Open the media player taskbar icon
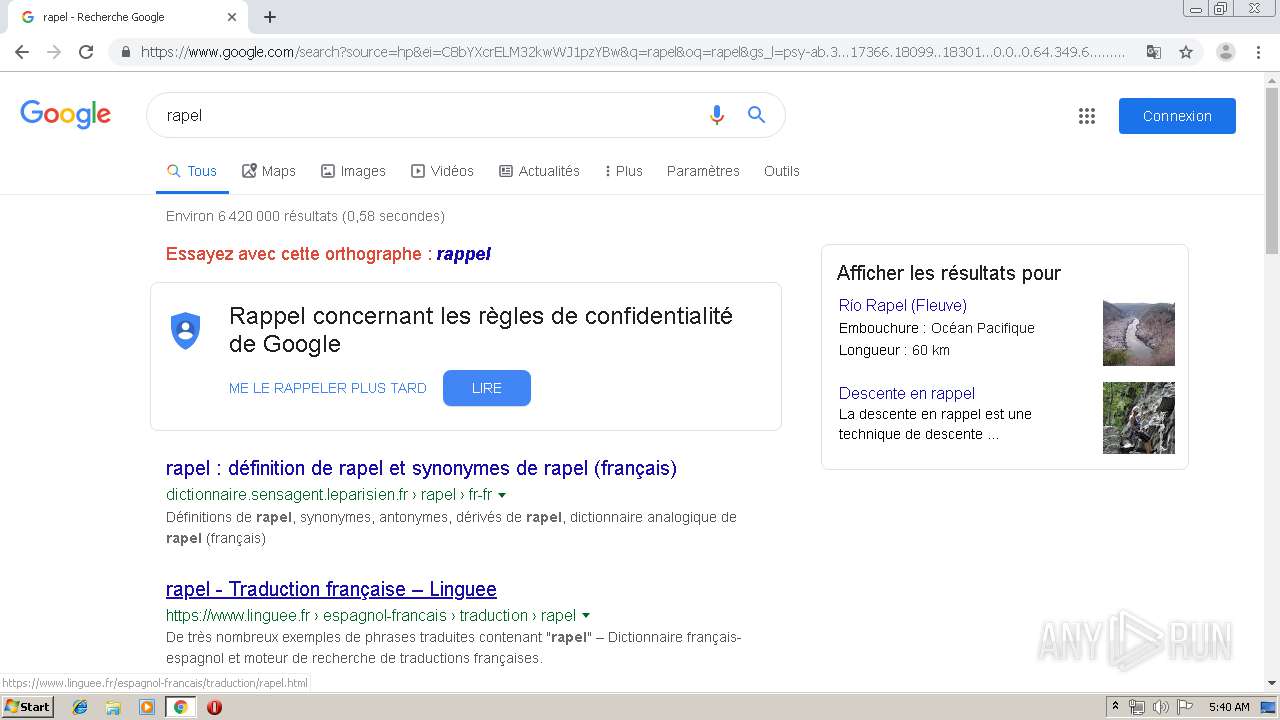The height and width of the screenshot is (720, 1280). (x=147, y=707)
